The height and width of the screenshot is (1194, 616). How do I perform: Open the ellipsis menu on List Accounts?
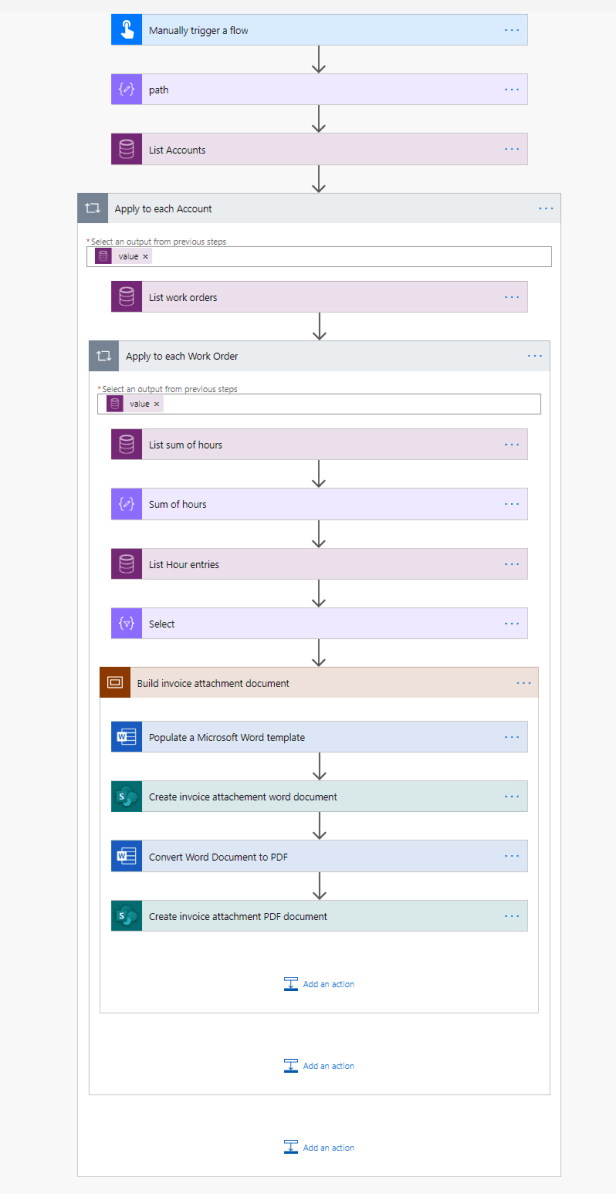coord(512,148)
